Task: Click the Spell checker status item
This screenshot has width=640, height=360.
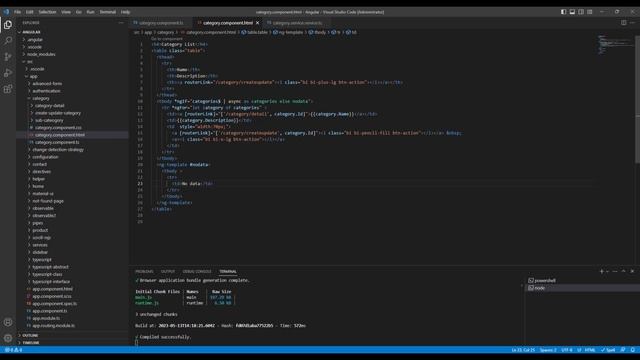Action: [x=608, y=350]
